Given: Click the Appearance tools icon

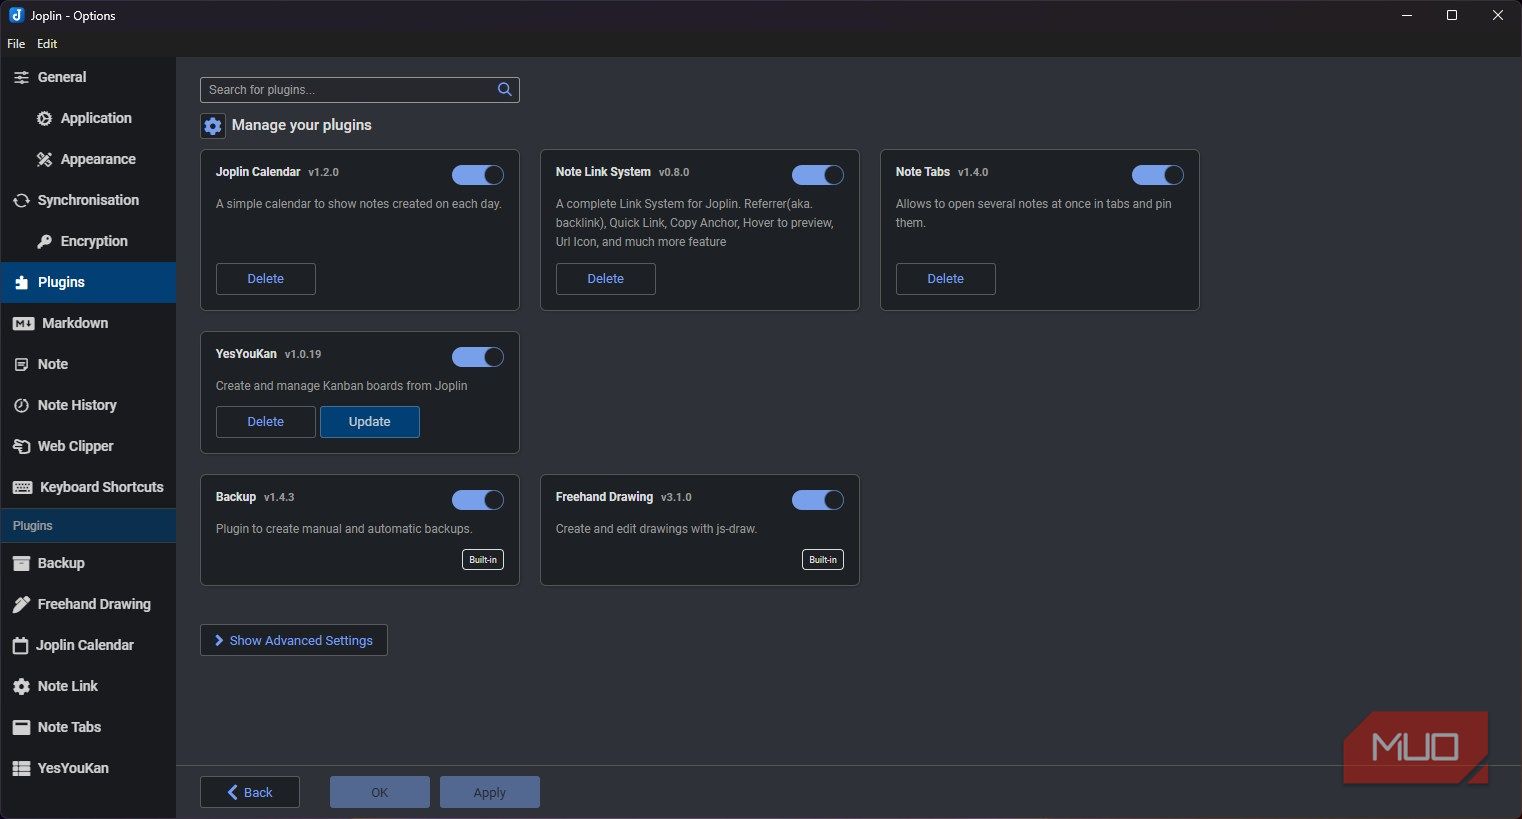Looking at the screenshot, I should (44, 159).
